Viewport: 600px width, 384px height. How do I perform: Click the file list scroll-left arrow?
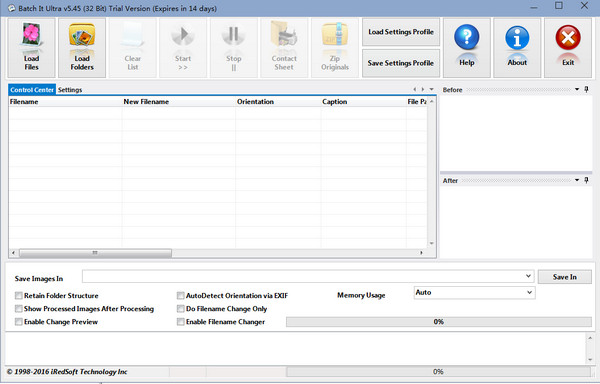(x=13, y=253)
